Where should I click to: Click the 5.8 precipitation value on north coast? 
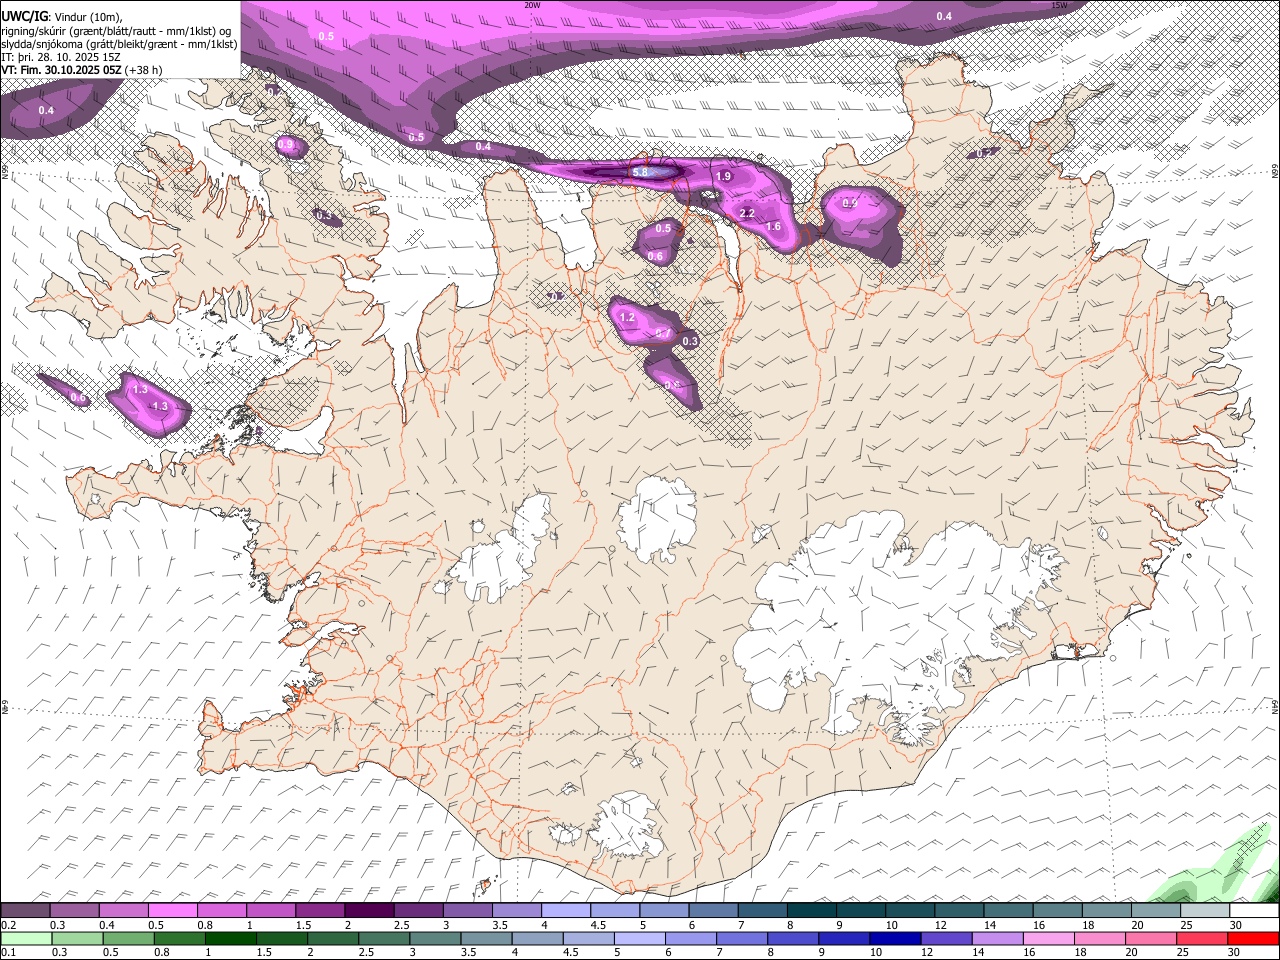coord(641,172)
